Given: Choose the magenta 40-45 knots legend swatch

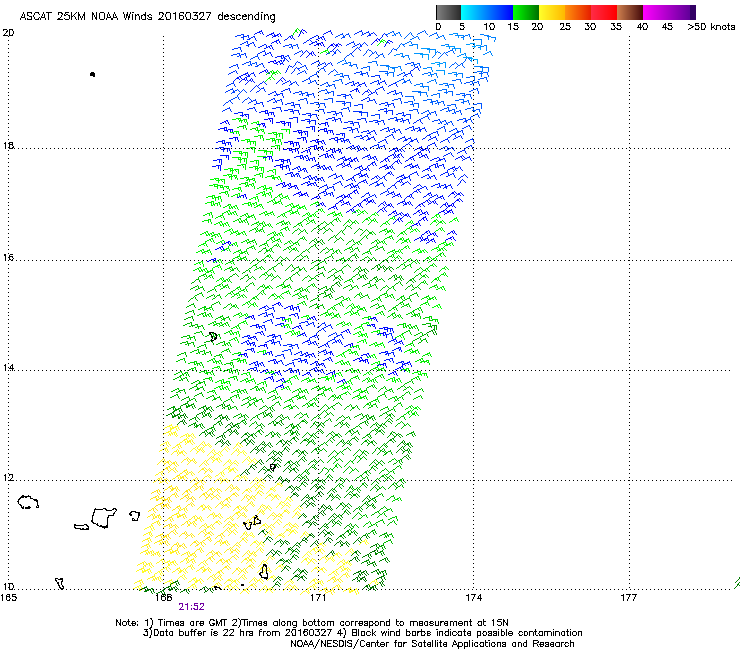Looking at the screenshot, I should coord(656,12).
